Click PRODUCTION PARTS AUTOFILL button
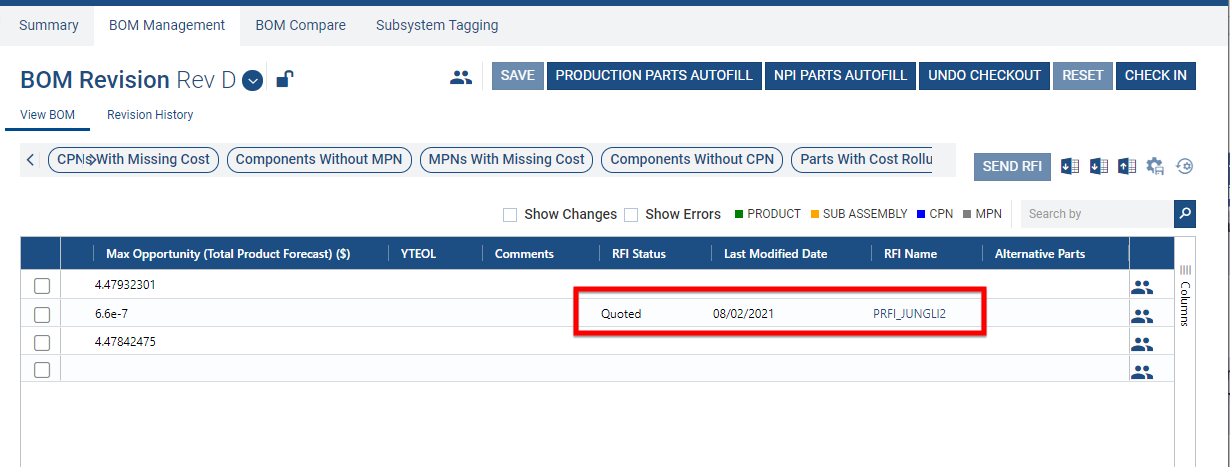 pos(655,76)
